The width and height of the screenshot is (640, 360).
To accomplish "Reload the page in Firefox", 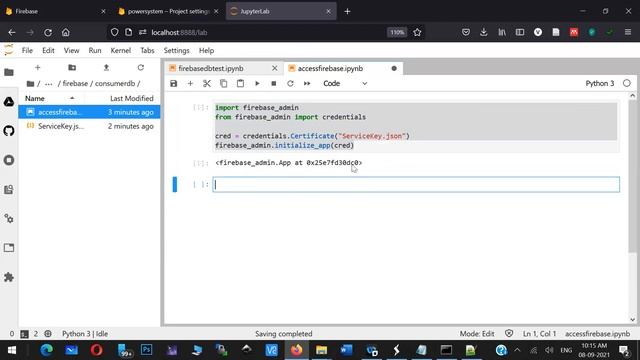I will [48, 32].
